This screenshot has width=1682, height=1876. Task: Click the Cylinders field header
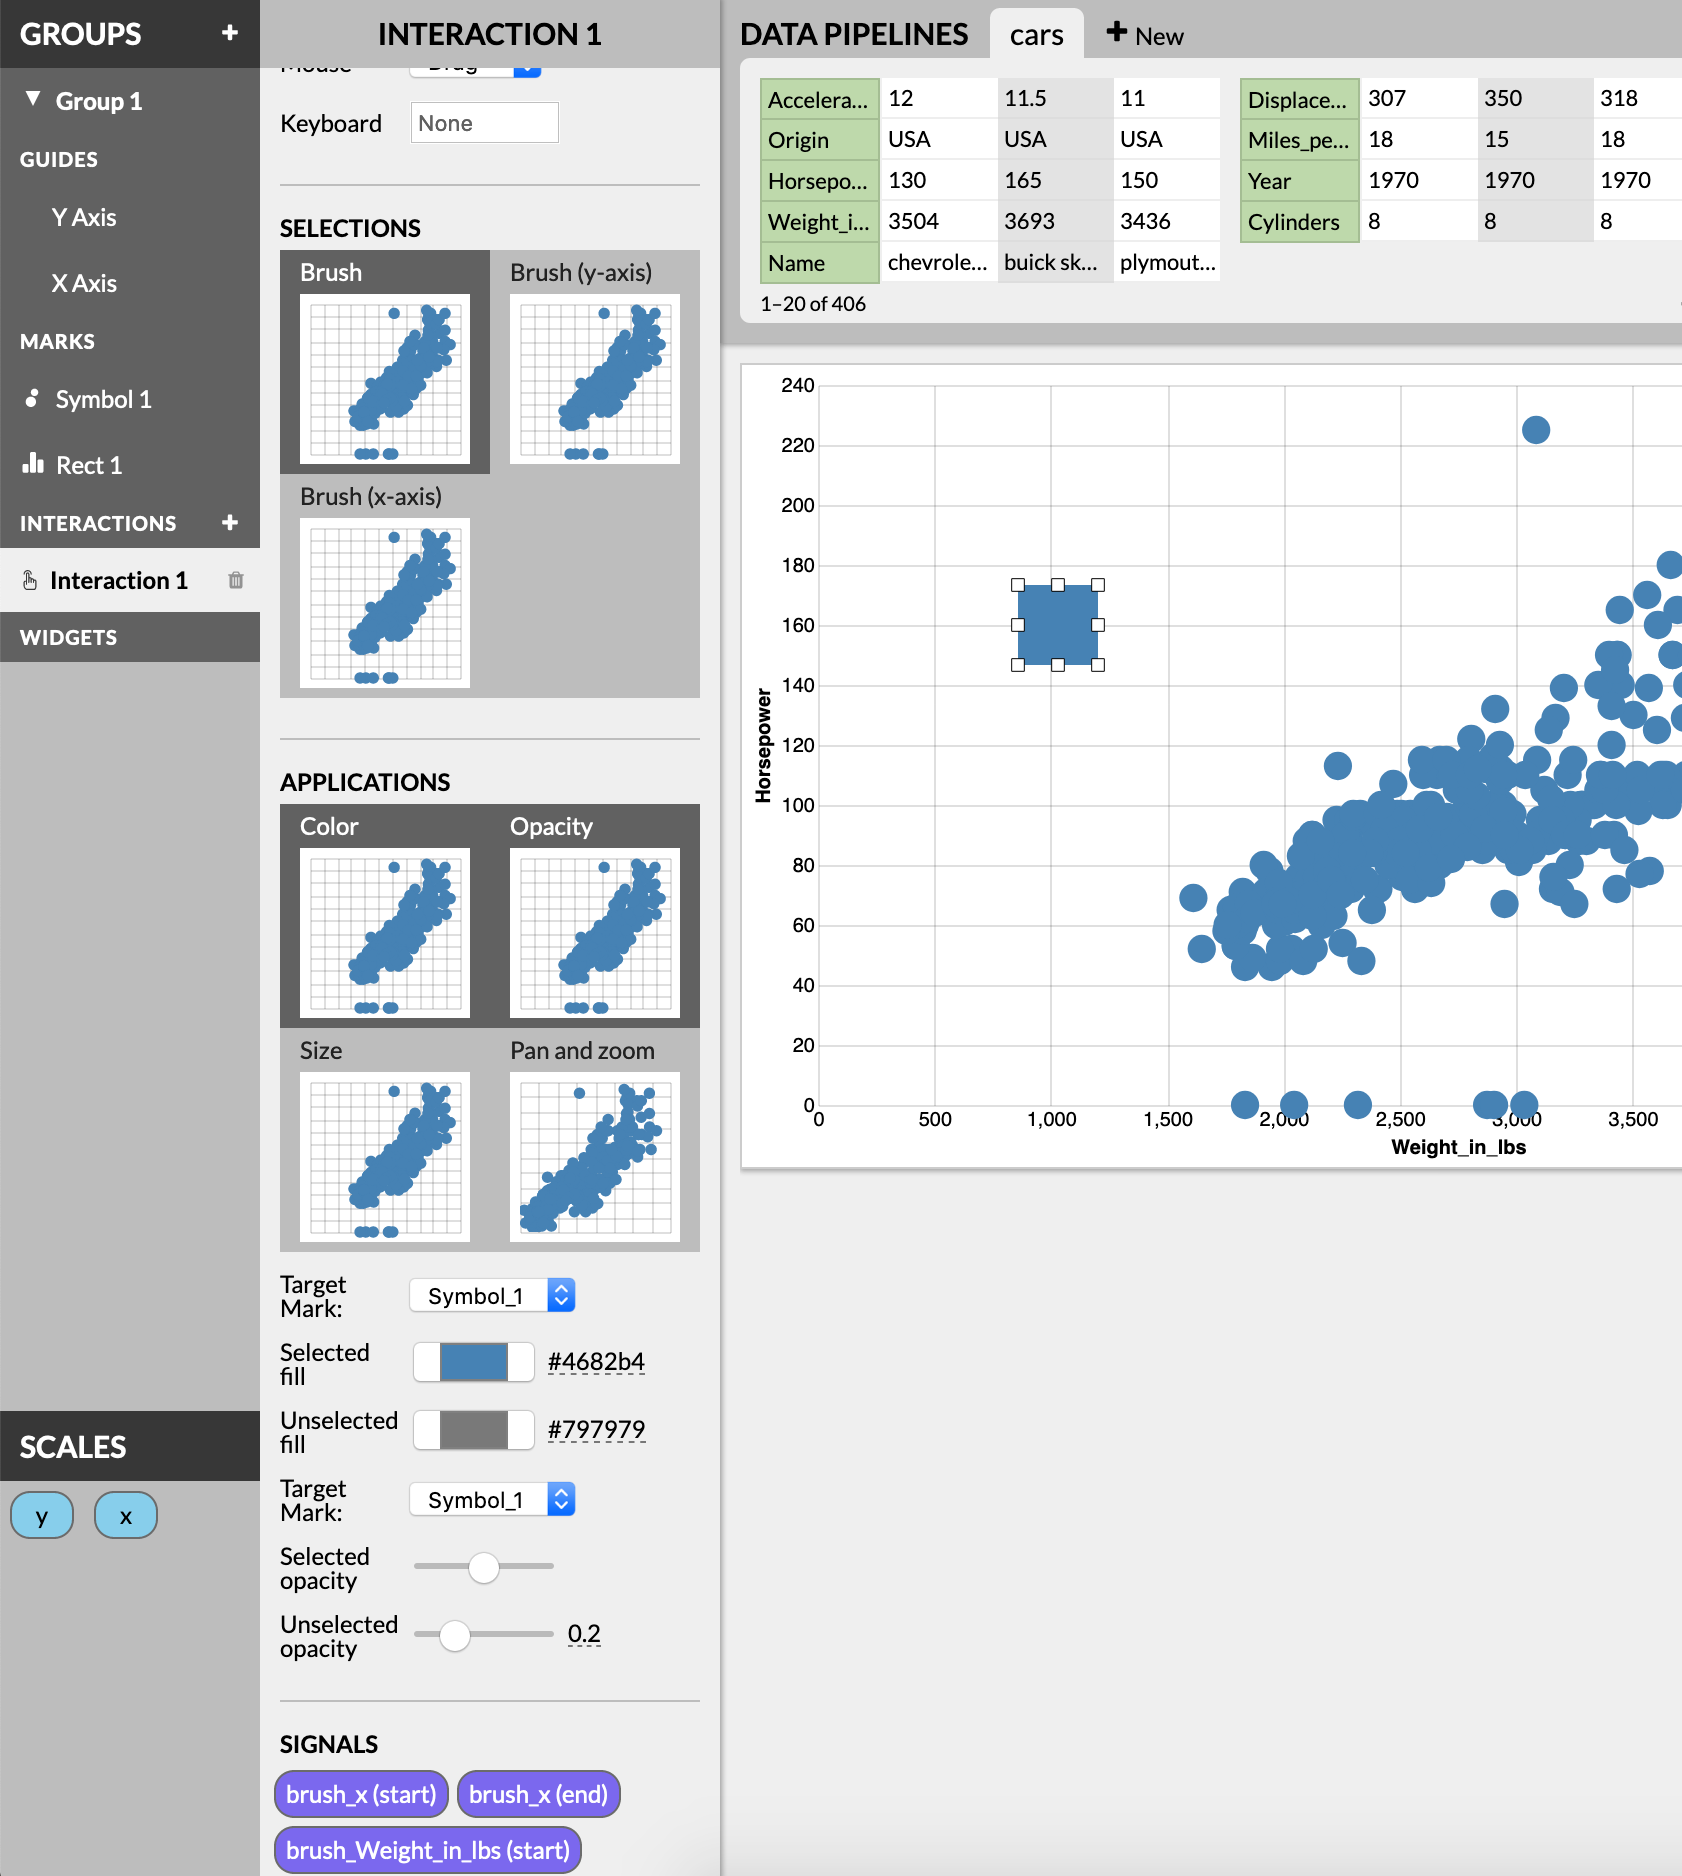click(x=1300, y=222)
